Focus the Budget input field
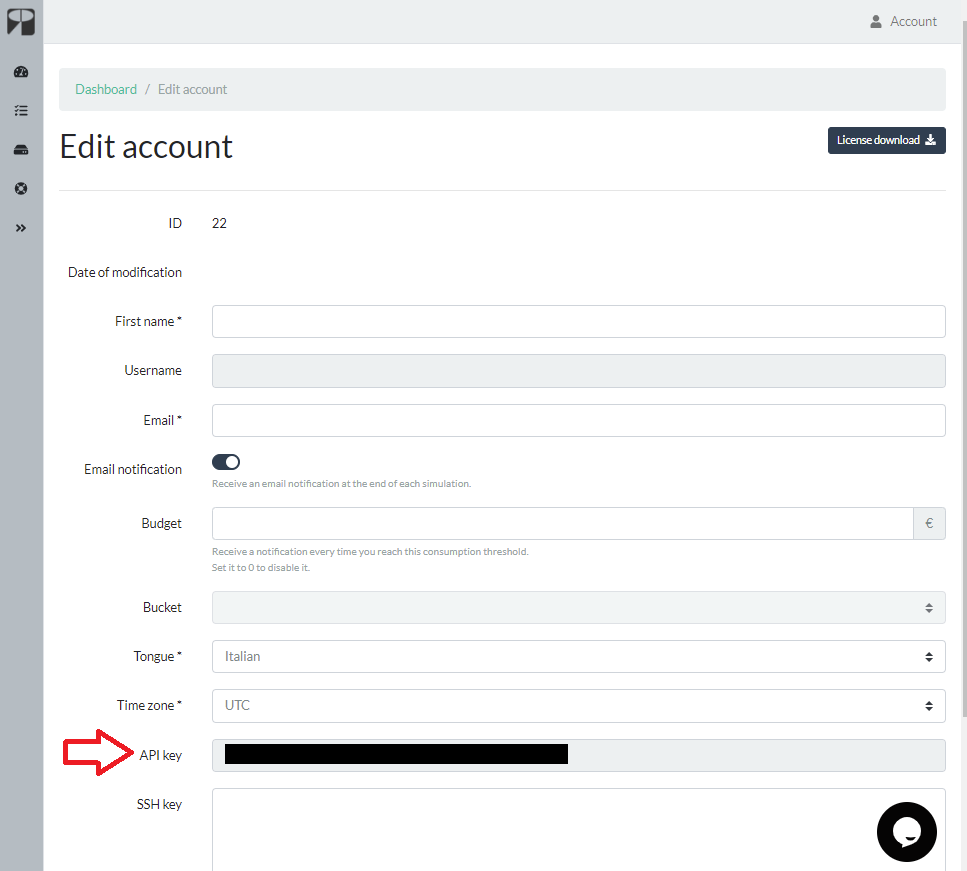The width and height of the screenshot is (967, 871). (x=562, y=524)
